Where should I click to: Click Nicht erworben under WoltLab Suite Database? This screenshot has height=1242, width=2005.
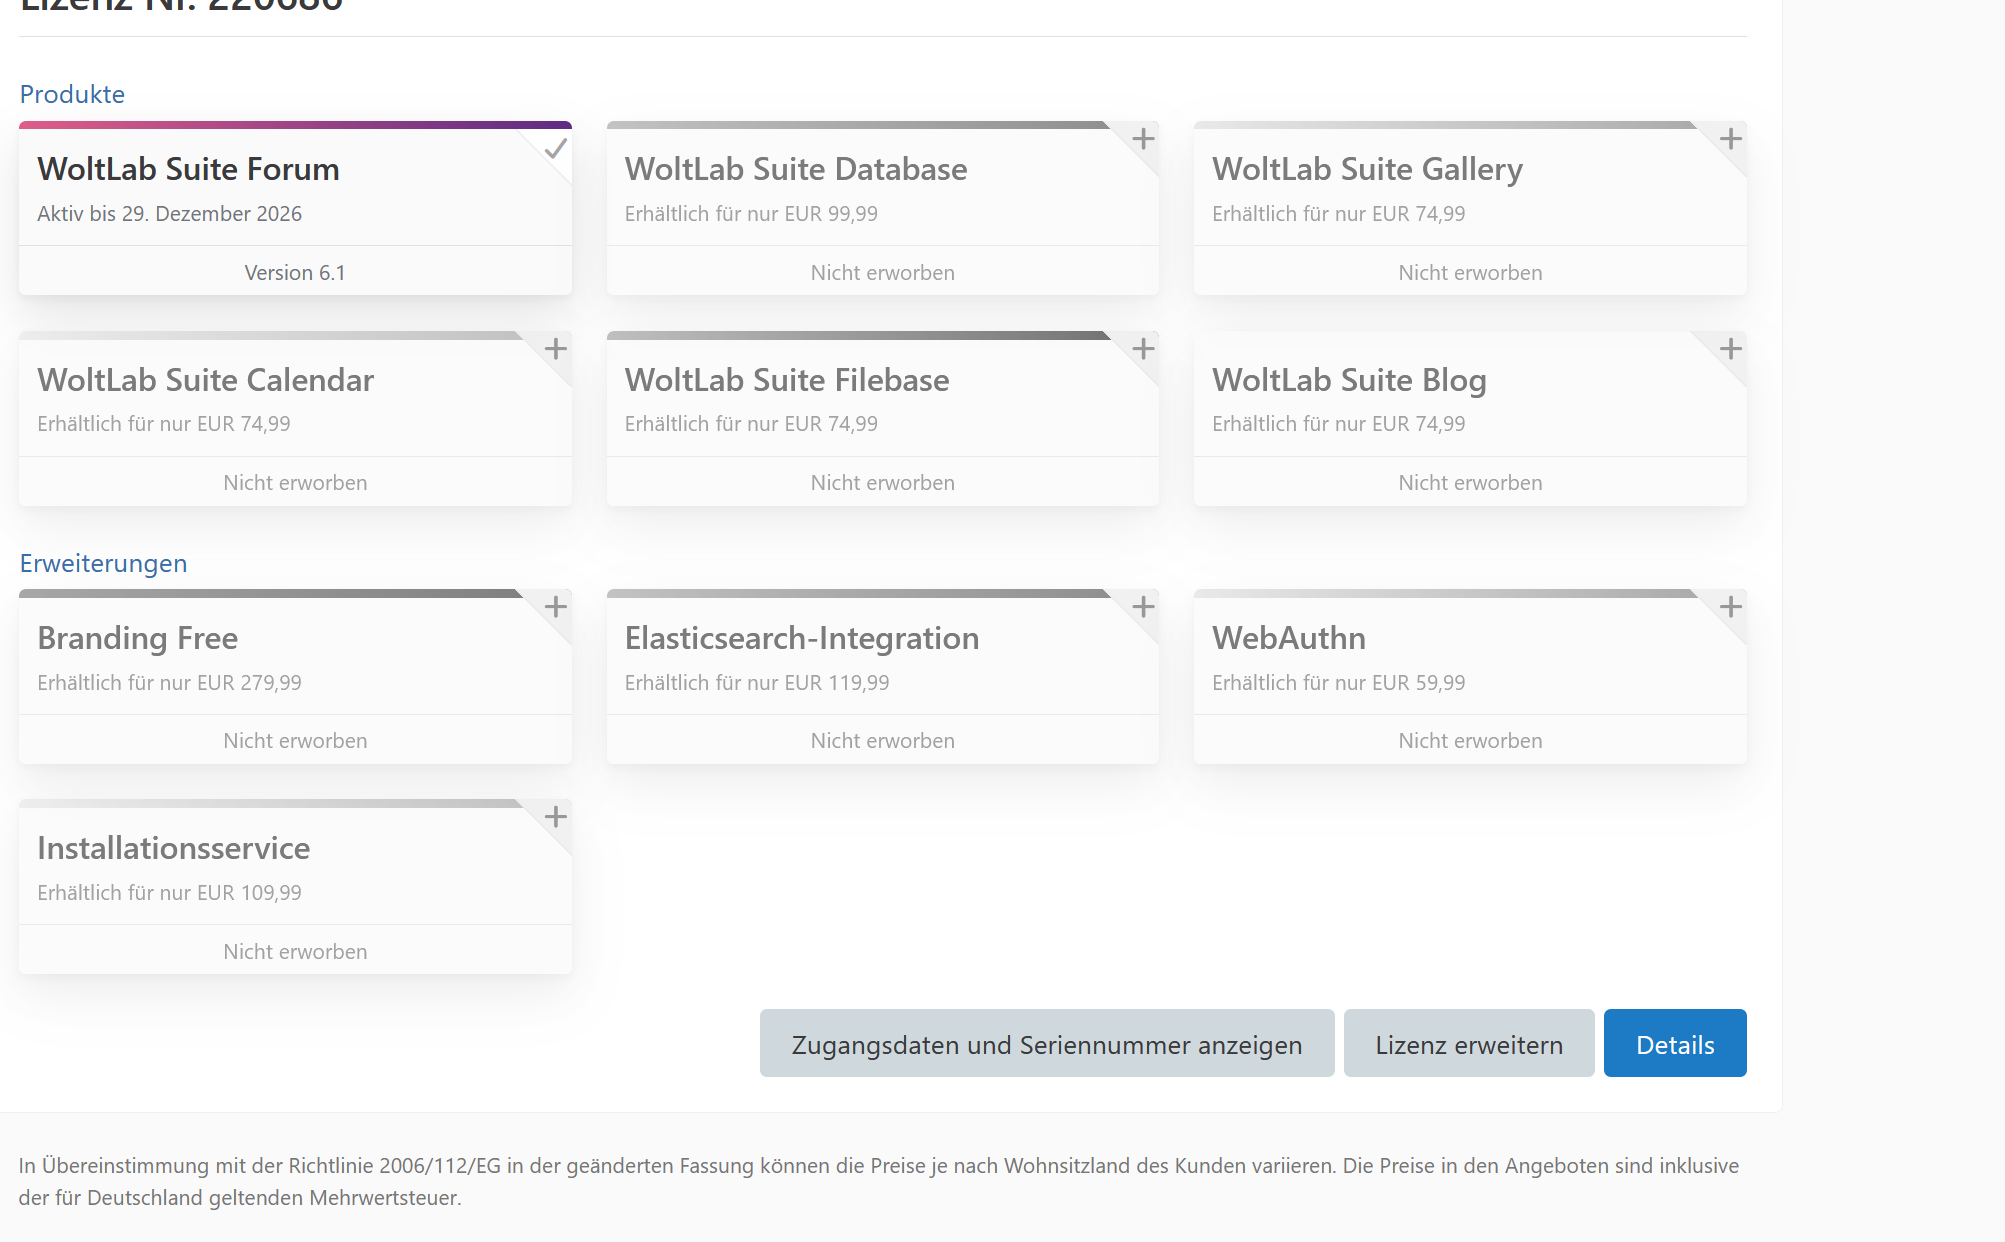[x=882, y=273]
